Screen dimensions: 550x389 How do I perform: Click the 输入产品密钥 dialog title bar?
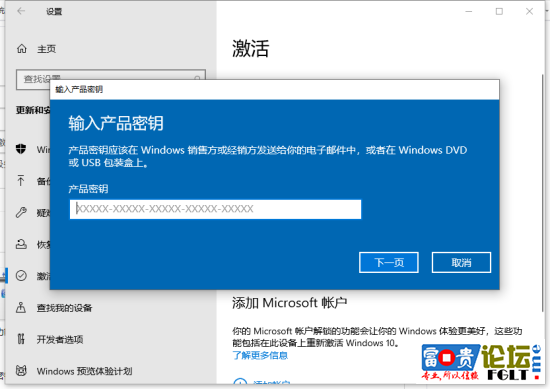275,89
